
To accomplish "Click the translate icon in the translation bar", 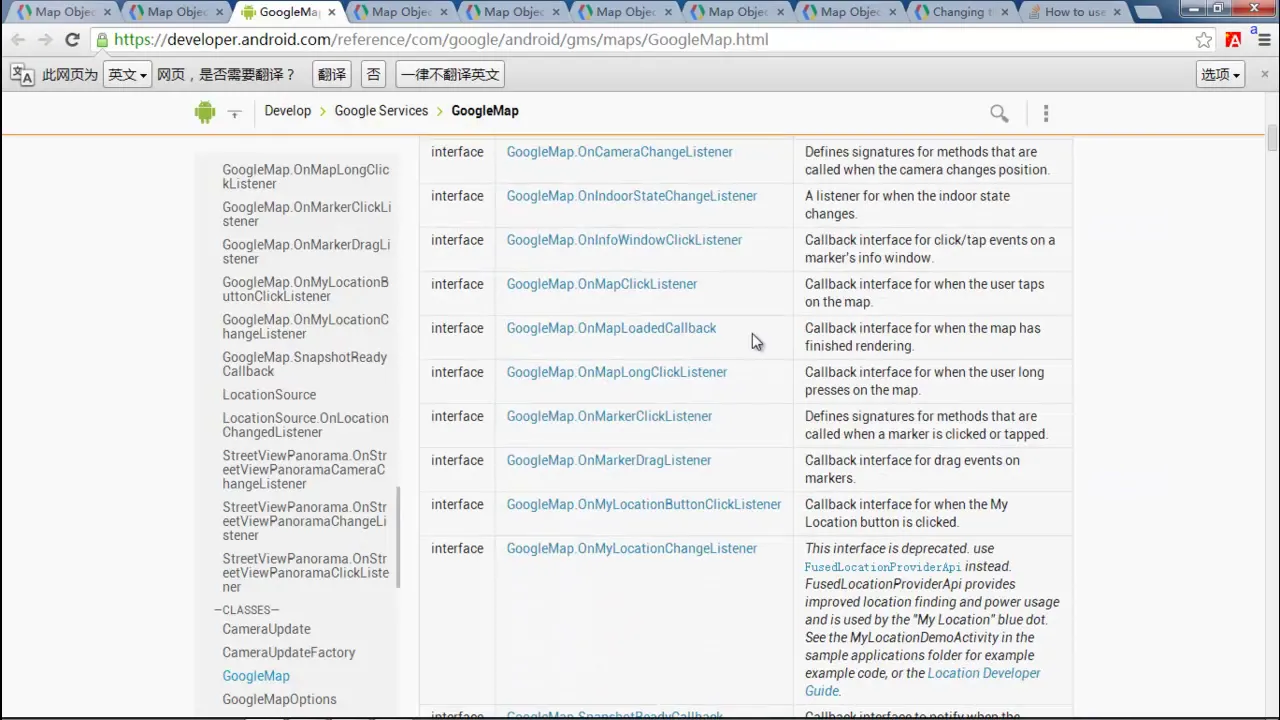I will (22, 75).
